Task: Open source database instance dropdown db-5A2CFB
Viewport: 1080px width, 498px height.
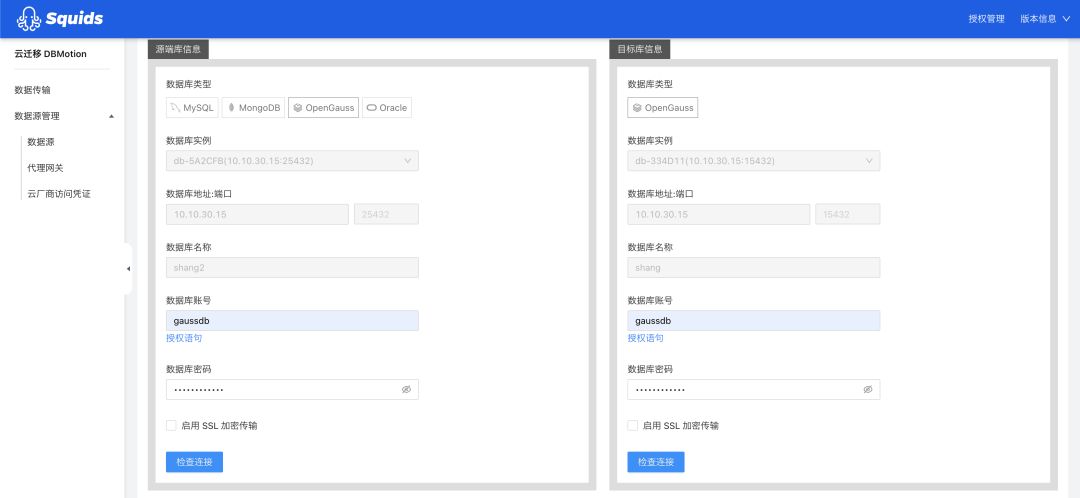Action: [x=292, y=161]
